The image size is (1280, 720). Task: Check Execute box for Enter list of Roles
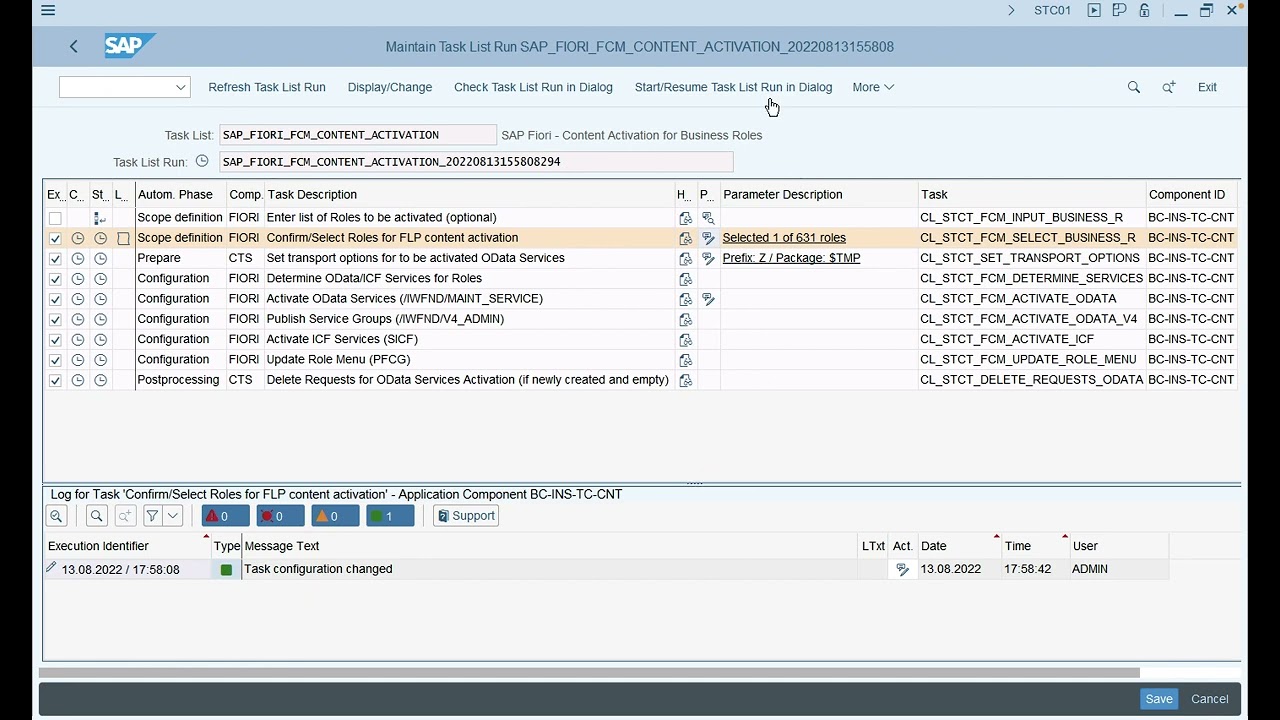[55, 218]
